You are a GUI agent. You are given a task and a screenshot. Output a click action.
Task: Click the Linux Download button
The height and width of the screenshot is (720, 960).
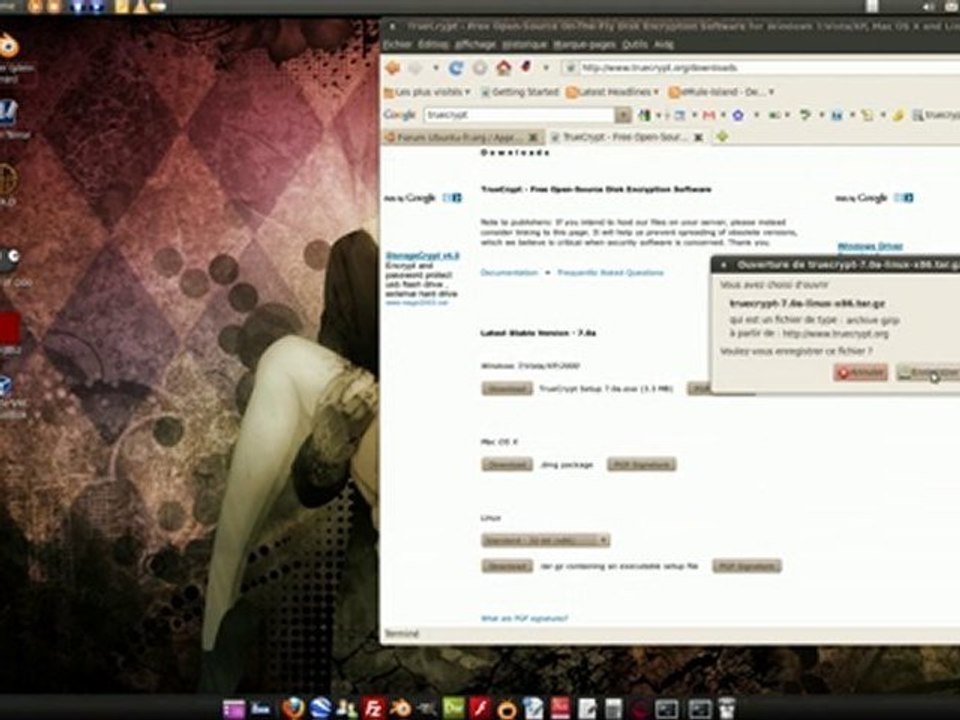(507, 566)
